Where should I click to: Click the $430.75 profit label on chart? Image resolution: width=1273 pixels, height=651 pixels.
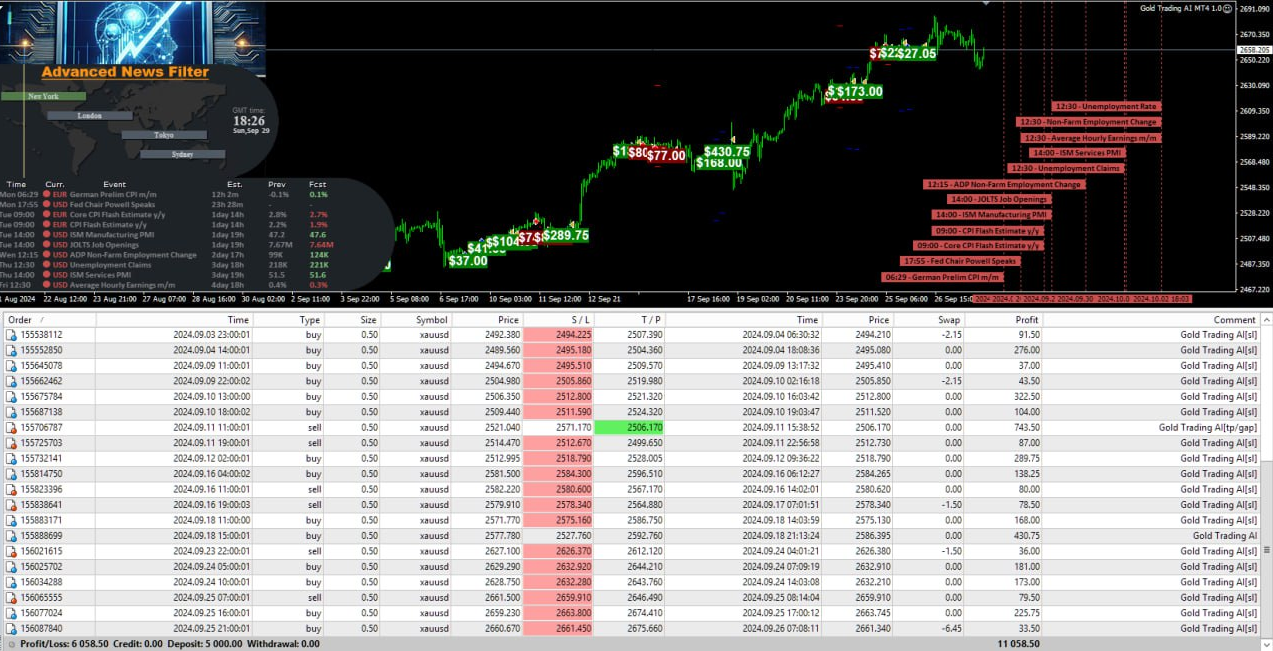click(727, 152)
